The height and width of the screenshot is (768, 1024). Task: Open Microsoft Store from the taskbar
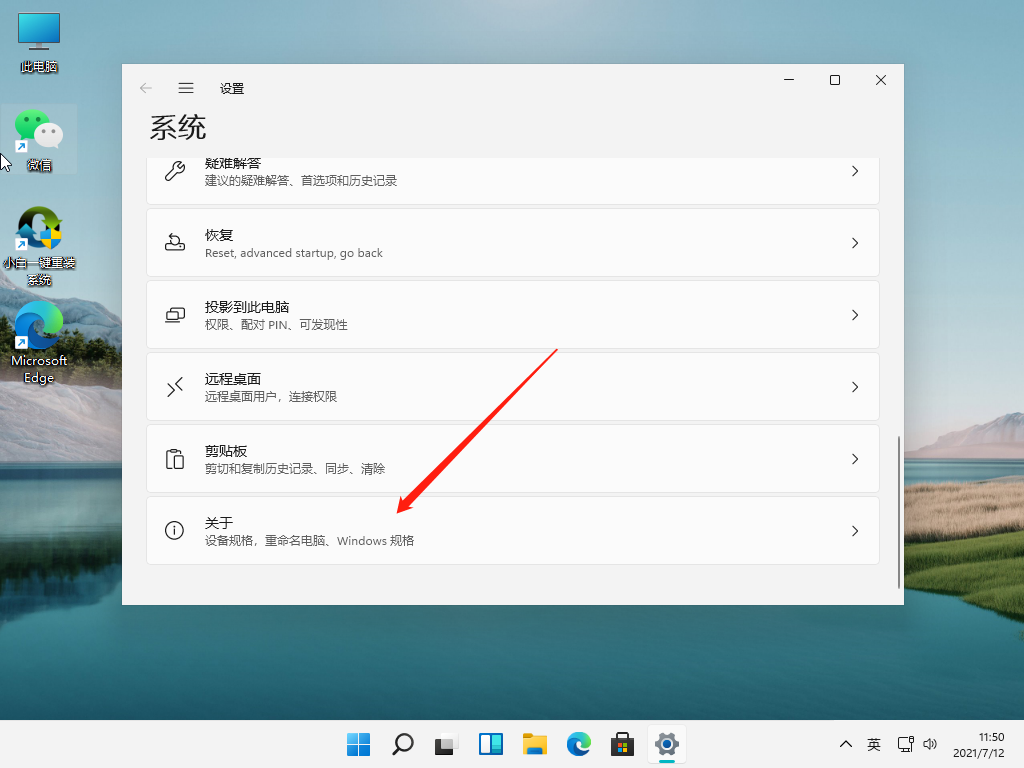pos(622,744)
